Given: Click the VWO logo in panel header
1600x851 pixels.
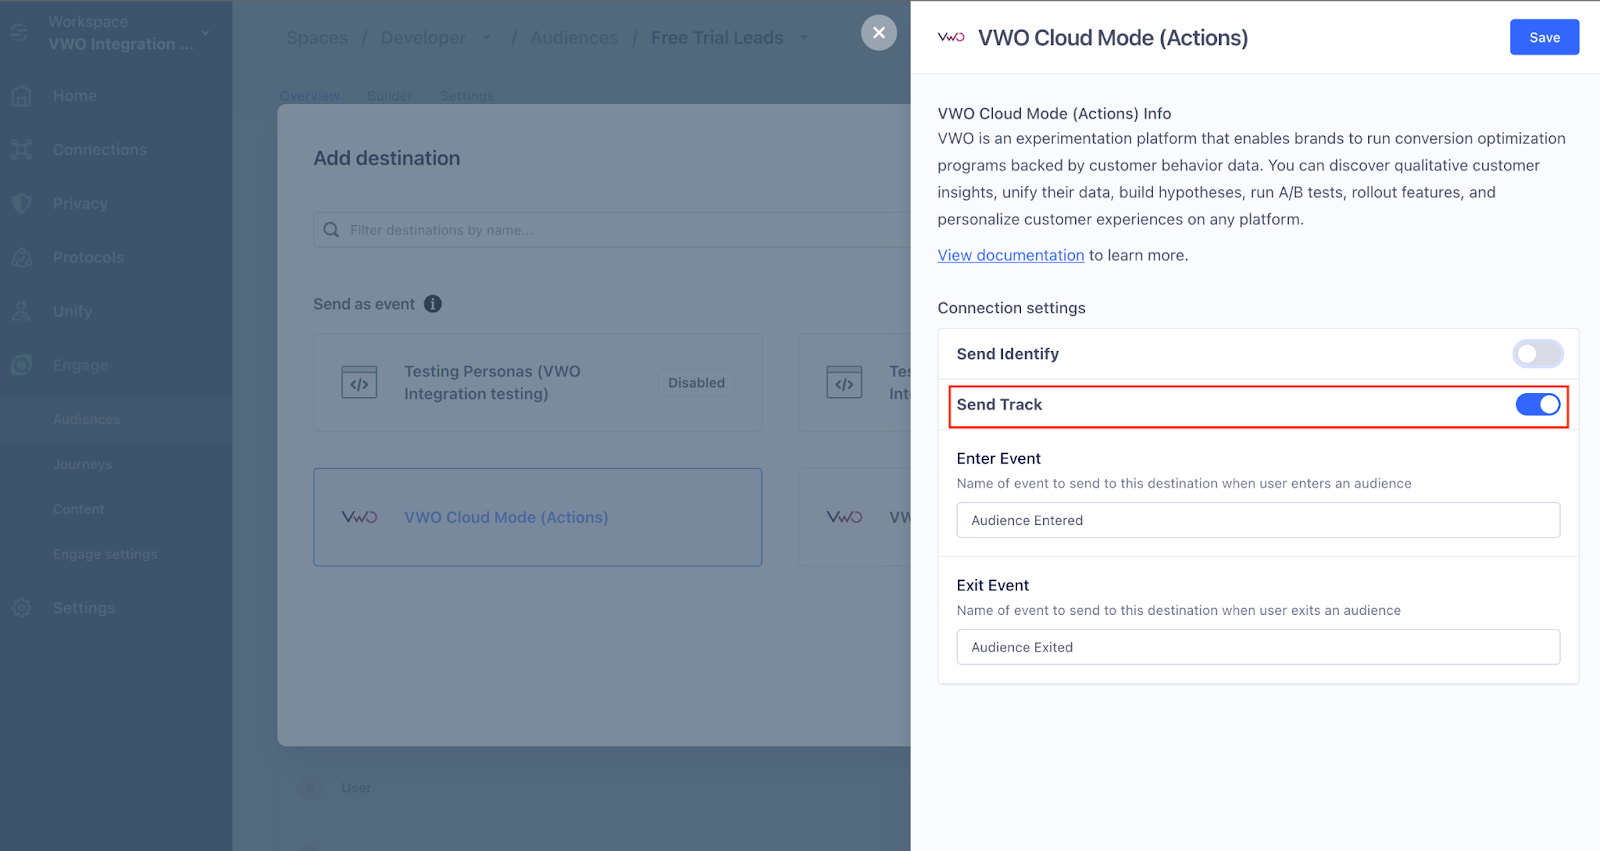Looking at the screenshot, I should [x=951, y=37].
